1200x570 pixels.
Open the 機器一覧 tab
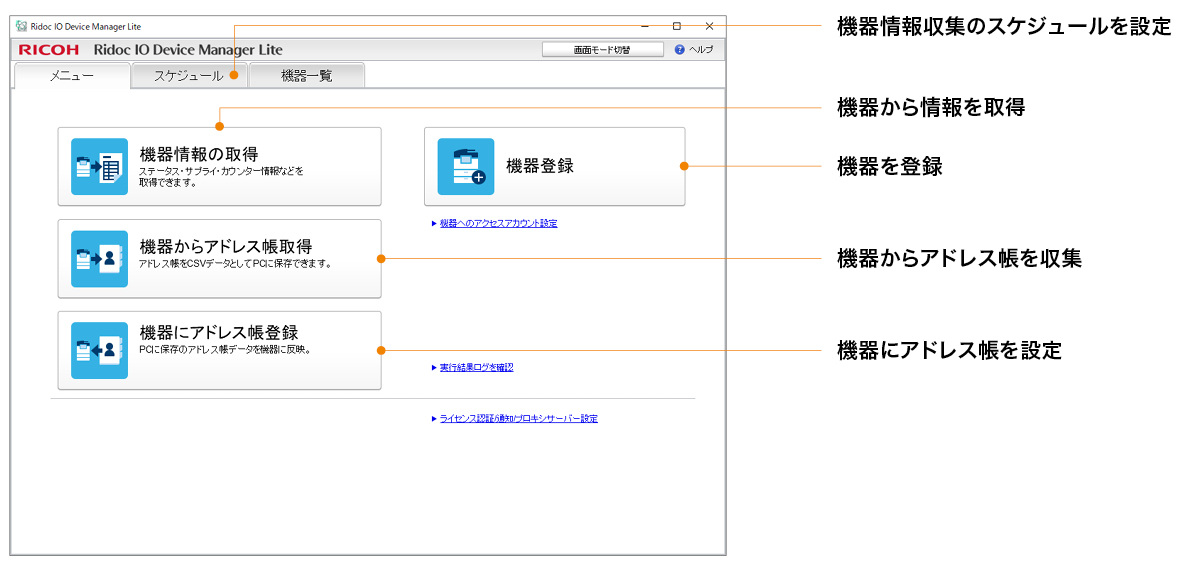pos(307,76)
